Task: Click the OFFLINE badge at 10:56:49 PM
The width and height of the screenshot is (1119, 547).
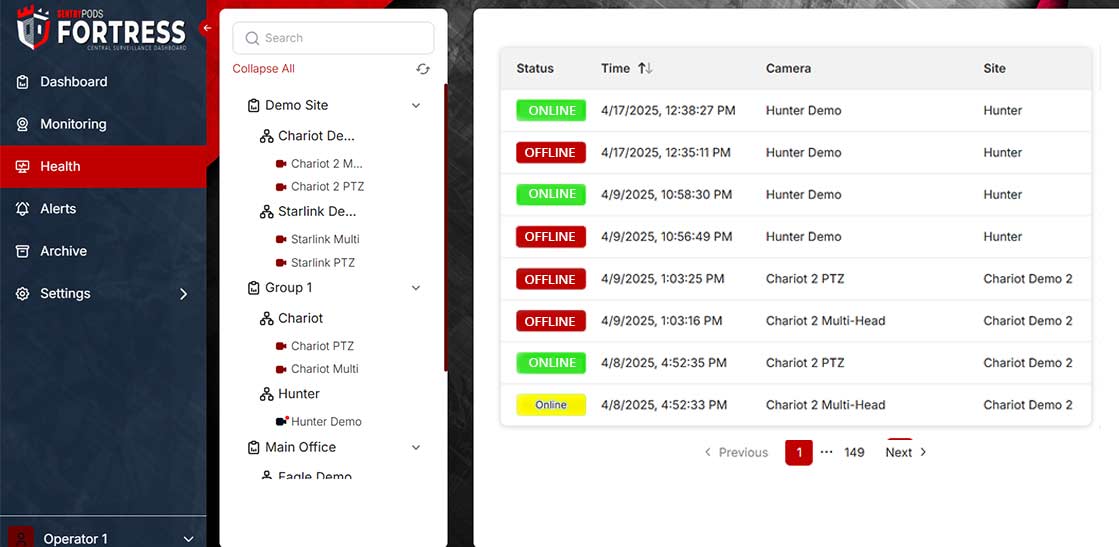Action: 551,237
